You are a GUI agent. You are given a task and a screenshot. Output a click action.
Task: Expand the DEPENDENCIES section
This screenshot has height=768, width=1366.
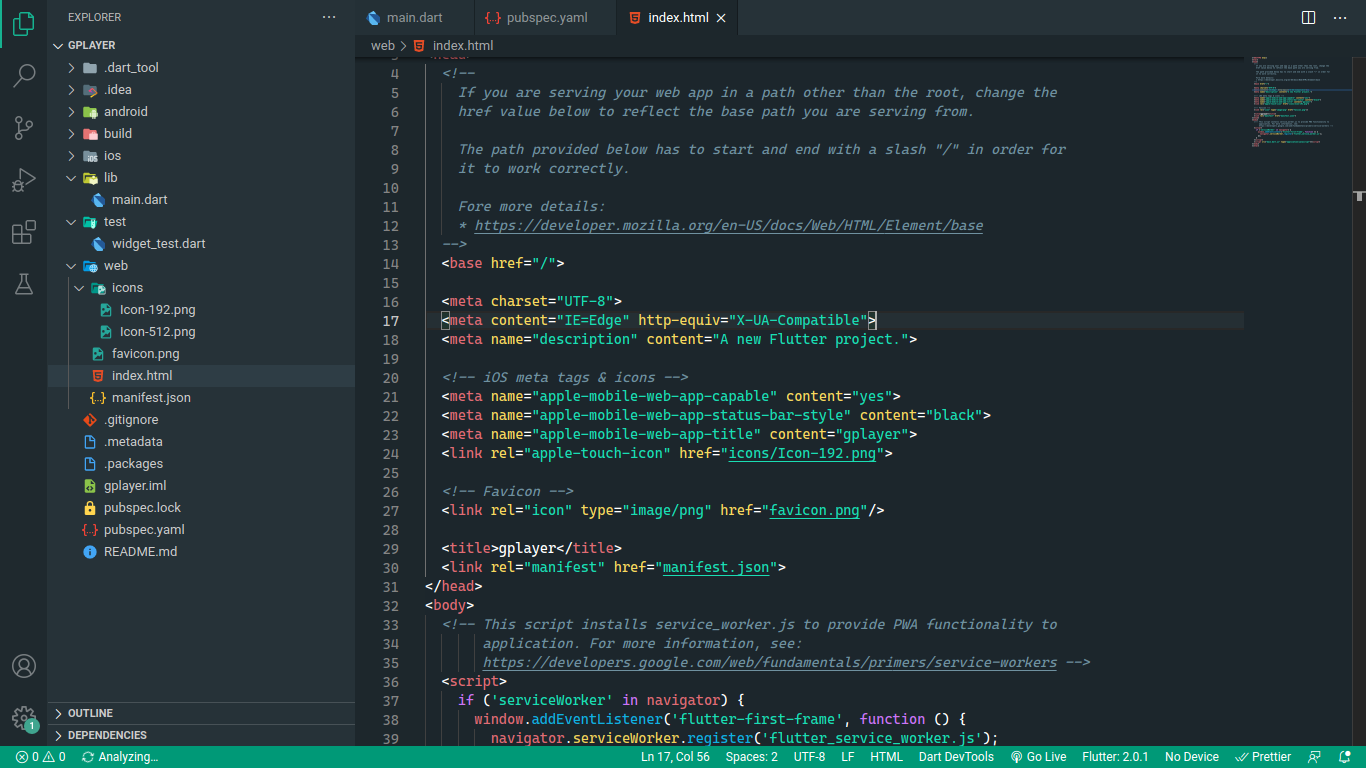click(x=201, y=735)
